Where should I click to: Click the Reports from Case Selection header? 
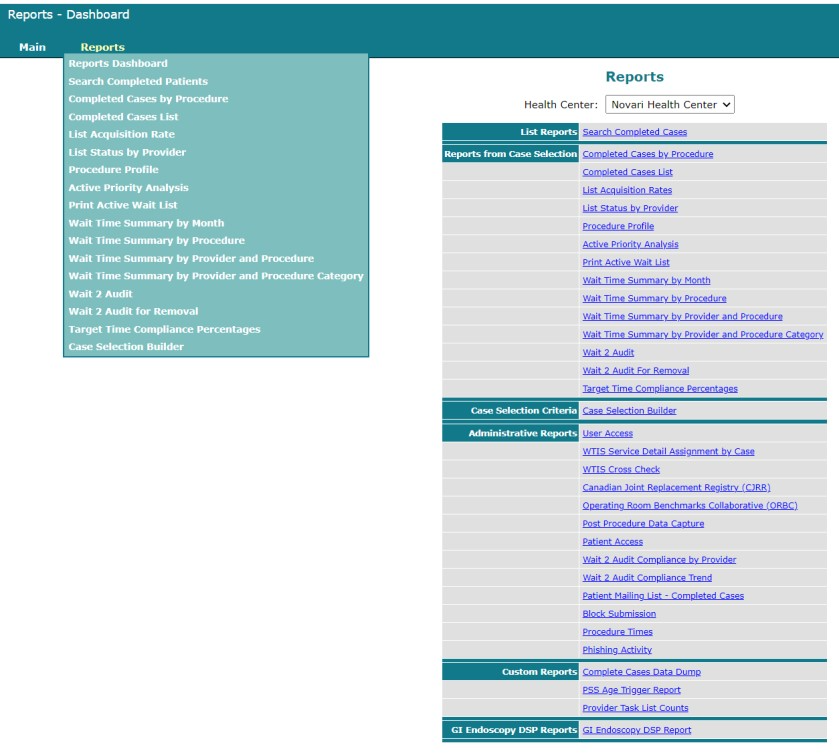(510, 154)
